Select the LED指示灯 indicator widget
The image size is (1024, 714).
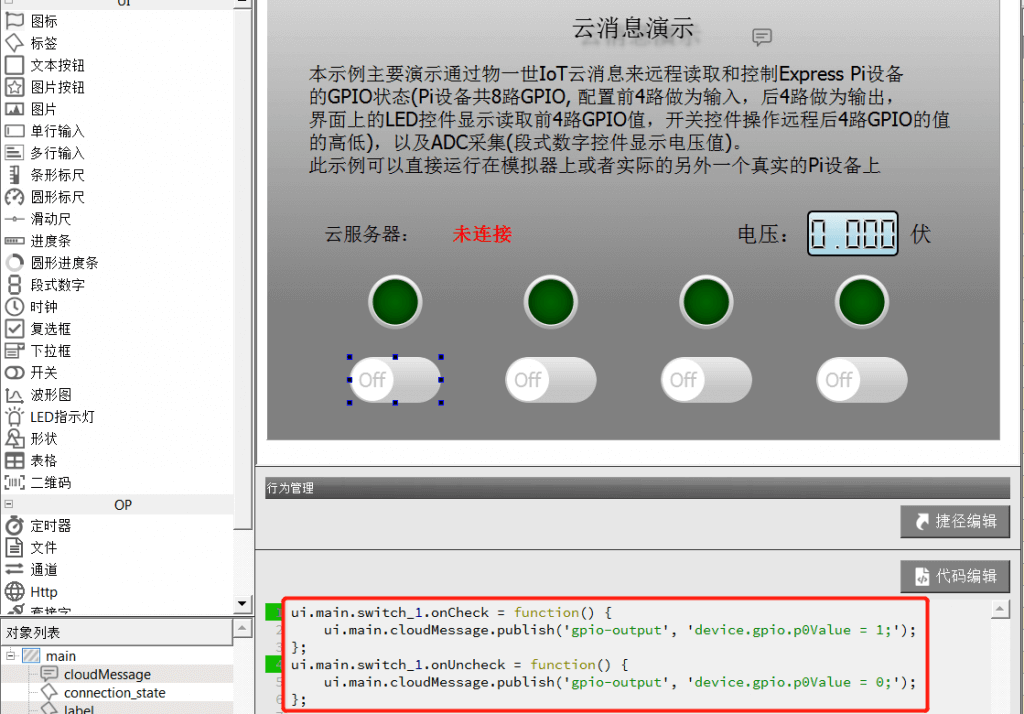(50, 417)
